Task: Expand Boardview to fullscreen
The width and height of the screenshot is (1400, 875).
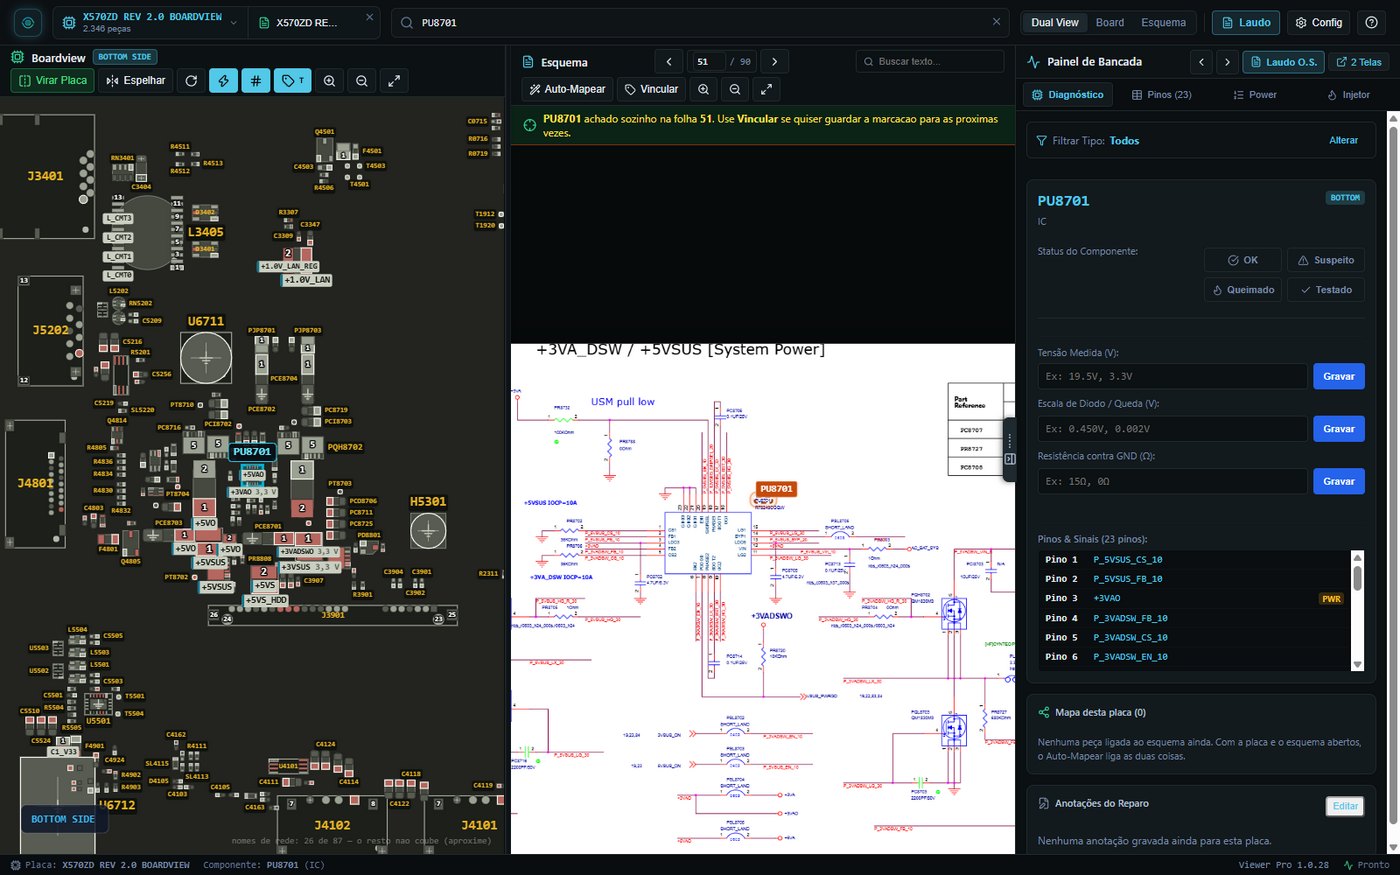Action: click(394, 81)
